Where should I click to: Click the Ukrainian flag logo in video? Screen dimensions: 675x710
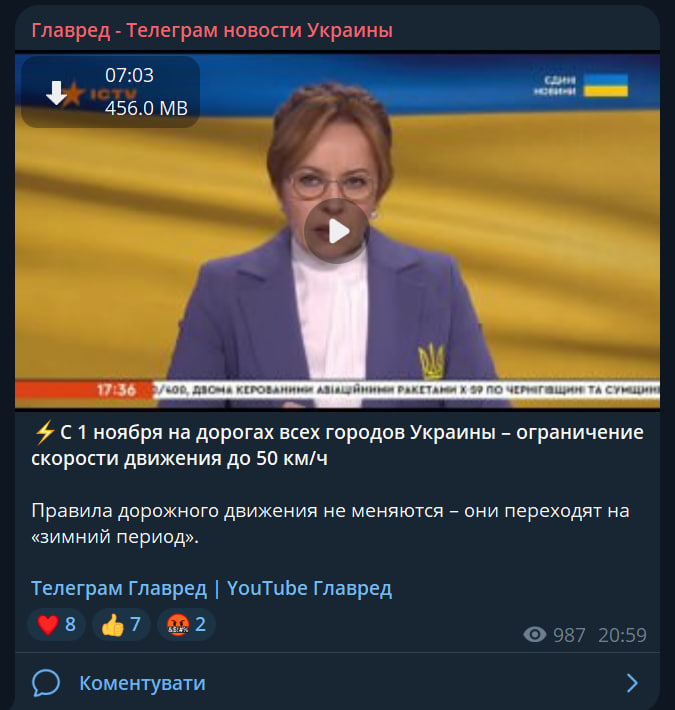pos(606,85)
